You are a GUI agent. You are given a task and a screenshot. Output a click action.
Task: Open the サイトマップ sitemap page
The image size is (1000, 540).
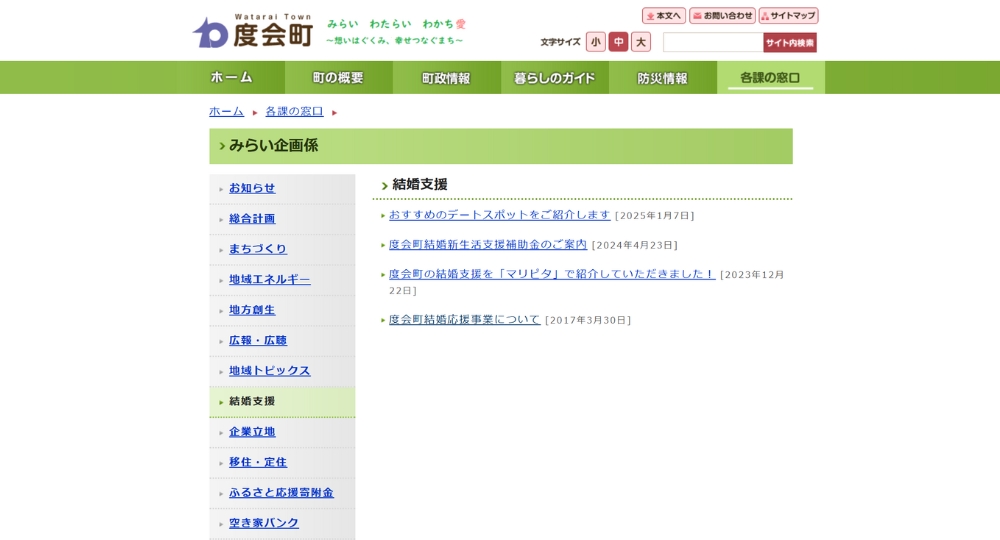tap(788, 16)
